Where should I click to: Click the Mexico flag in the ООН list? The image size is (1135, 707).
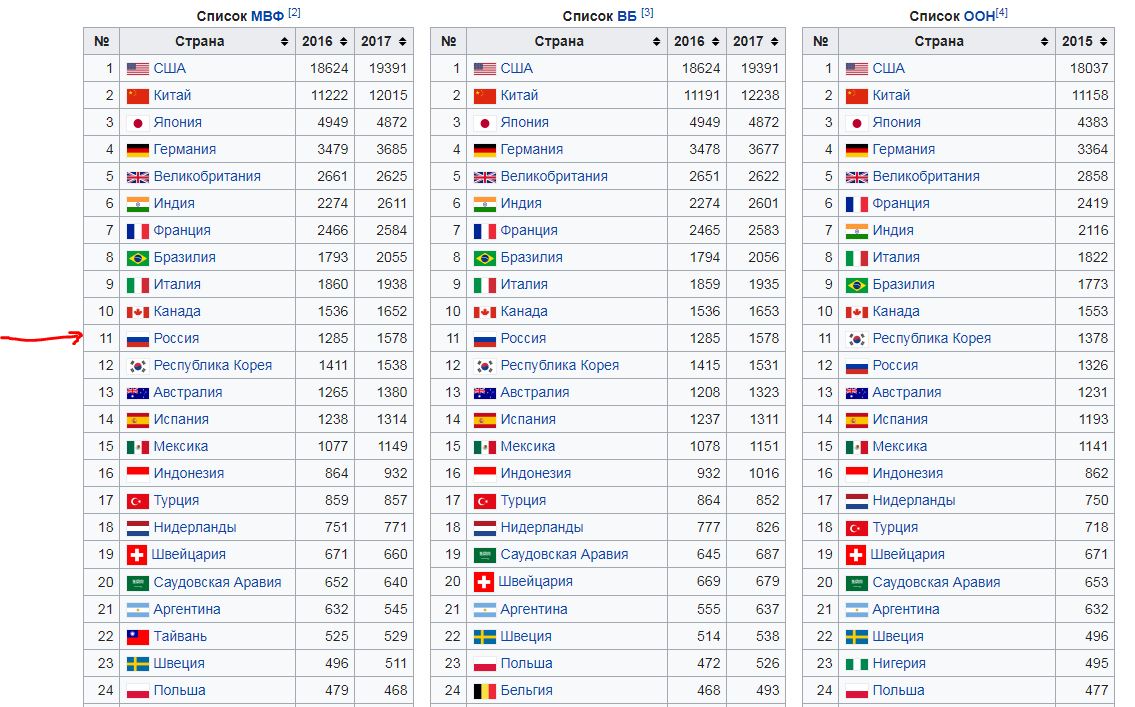click(856, 447)
